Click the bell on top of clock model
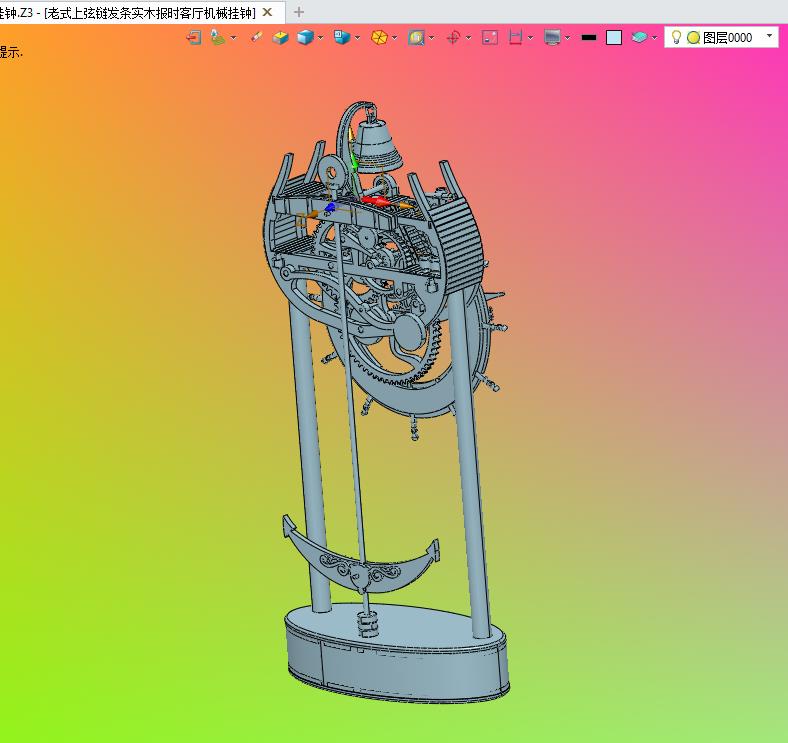The image size is (788, 743). click(377, 146)
